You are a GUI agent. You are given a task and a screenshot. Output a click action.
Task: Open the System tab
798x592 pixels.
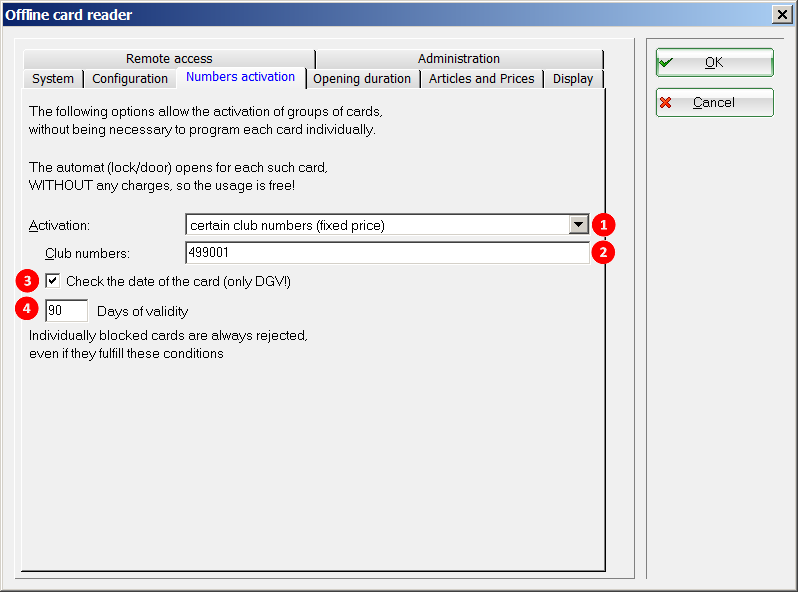click(53, 79)
